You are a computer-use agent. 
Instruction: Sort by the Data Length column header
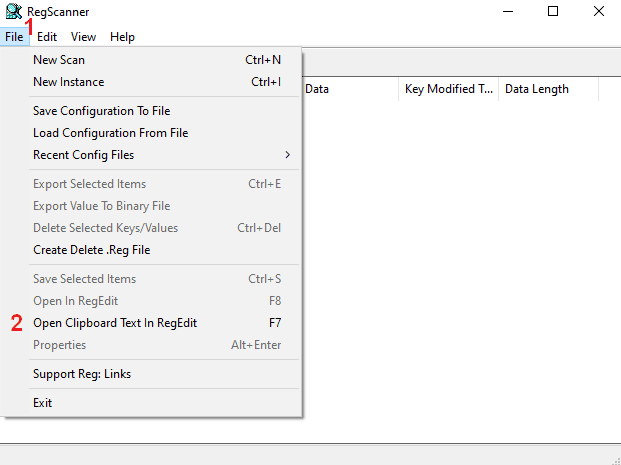click(549, 89)
